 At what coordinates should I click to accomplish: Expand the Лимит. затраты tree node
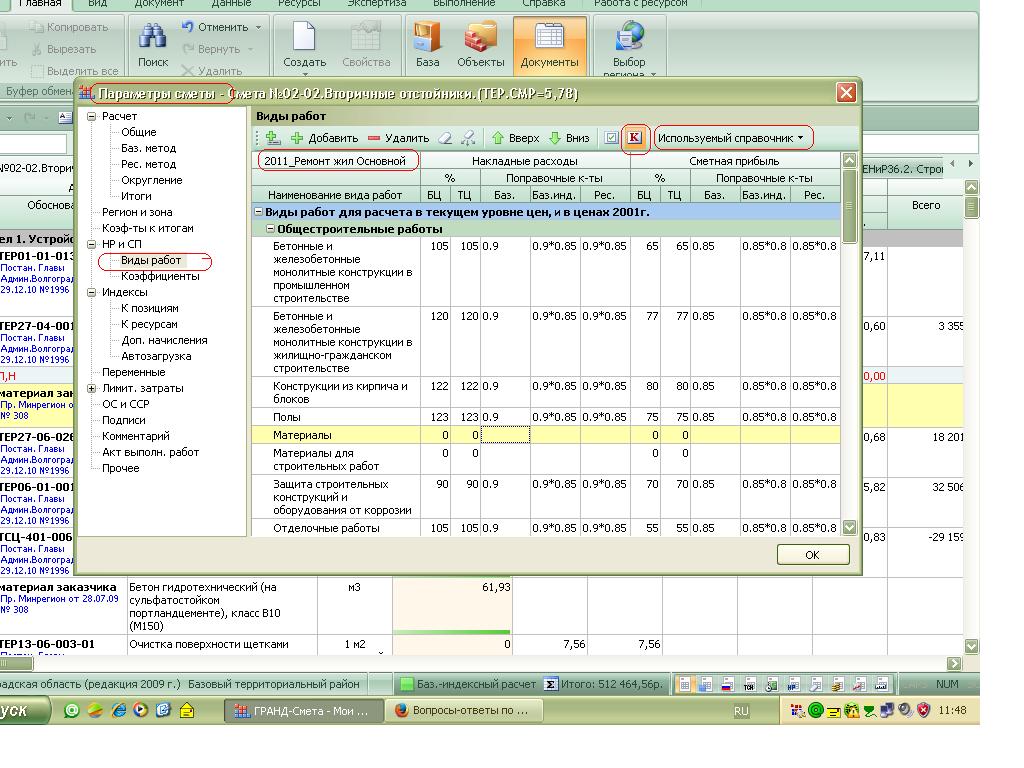point(92,389)
